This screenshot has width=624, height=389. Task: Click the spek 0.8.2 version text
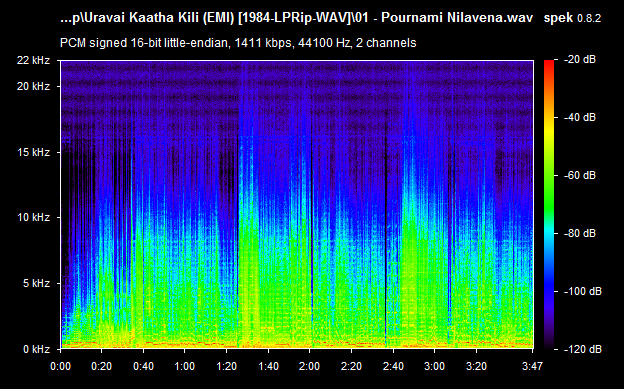click(x=572, y=18)
